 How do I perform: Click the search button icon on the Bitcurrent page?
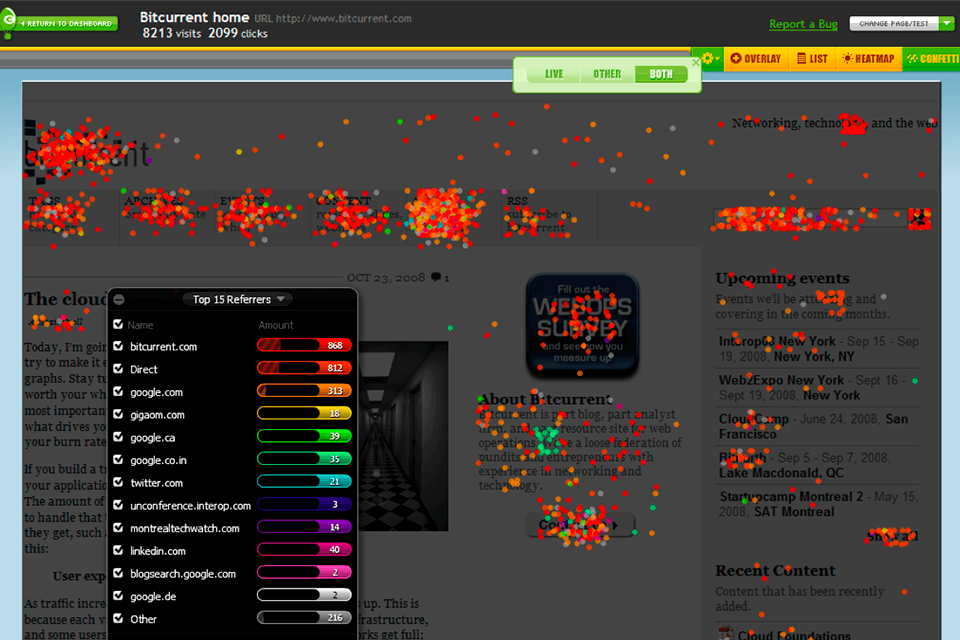920,218
